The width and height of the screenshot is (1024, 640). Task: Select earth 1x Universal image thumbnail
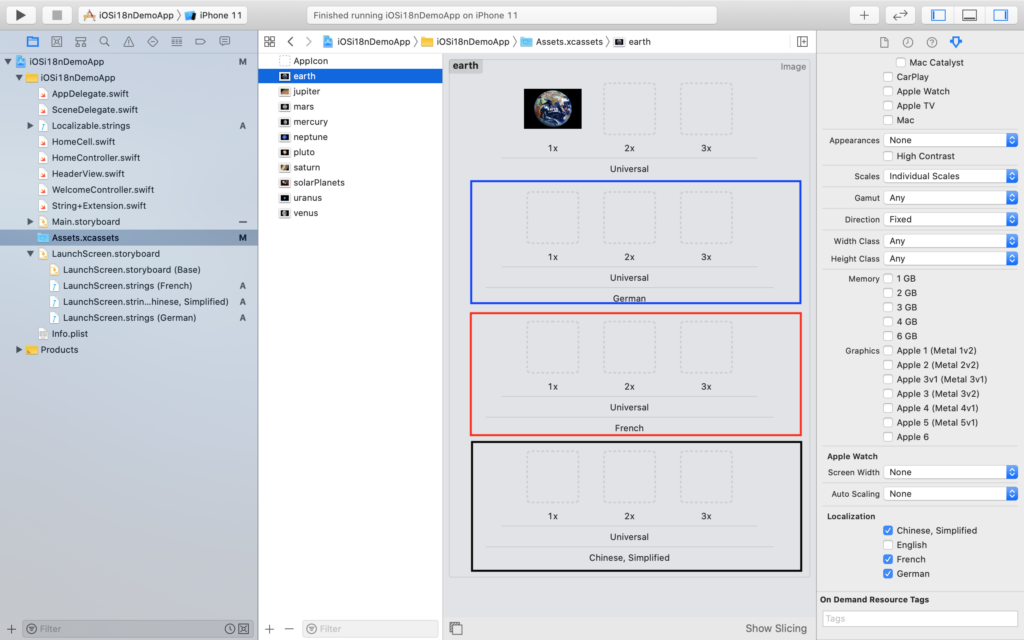click(x=552, y=108)
